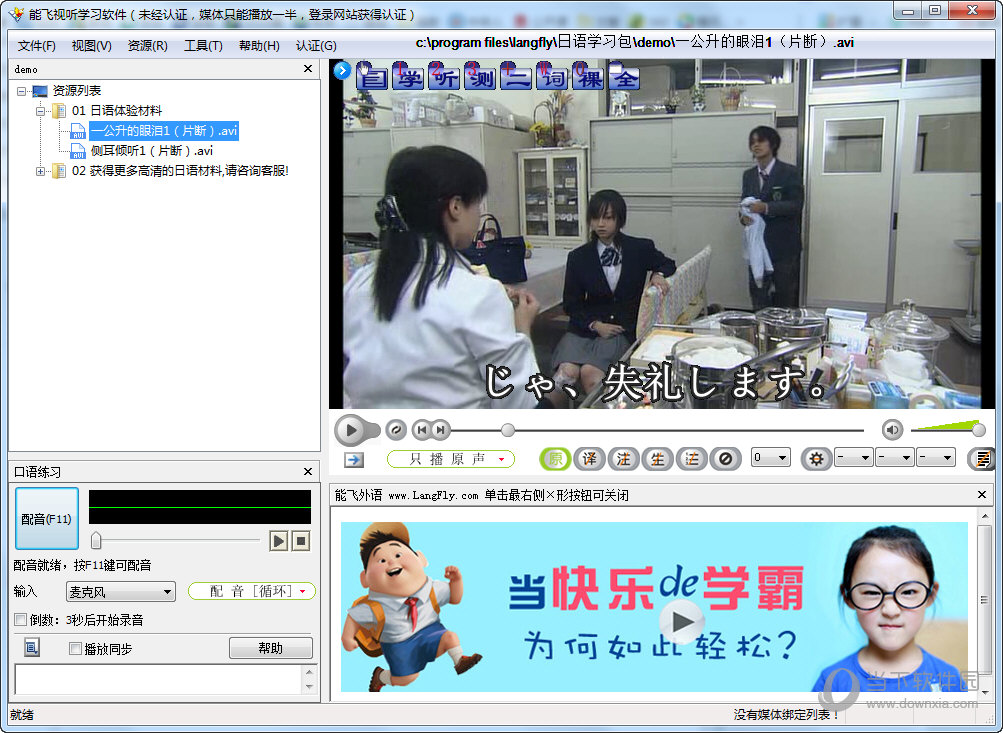Click the text-list icon at far right
The width and height of the screenshot is (1003, 733).
coord(982,459)
